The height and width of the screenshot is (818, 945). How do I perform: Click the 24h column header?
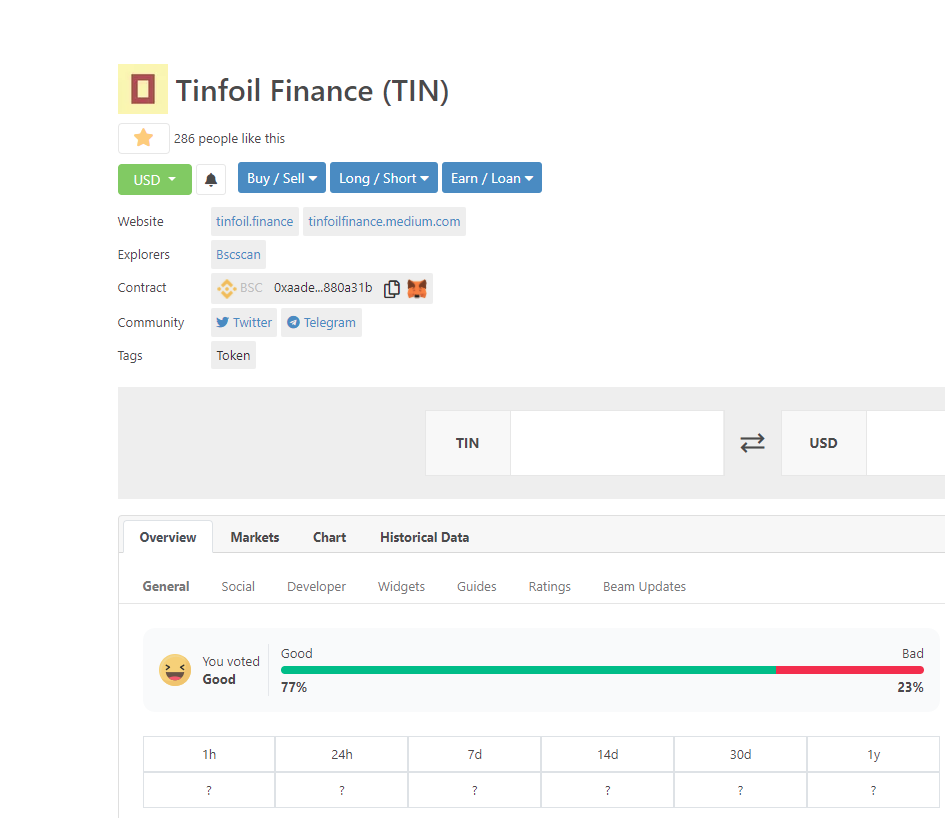pyautogui.click(x=342, y=754)
